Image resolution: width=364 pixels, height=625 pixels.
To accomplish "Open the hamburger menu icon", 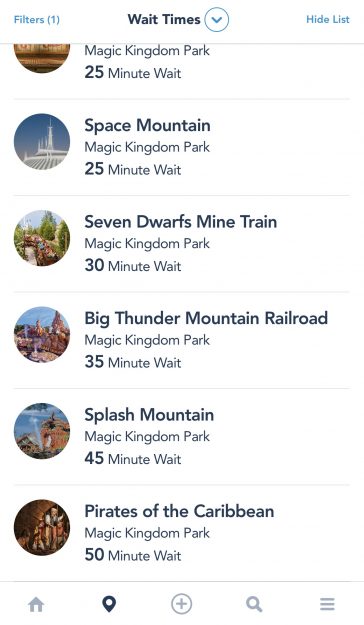I will (x=327, y=604).
